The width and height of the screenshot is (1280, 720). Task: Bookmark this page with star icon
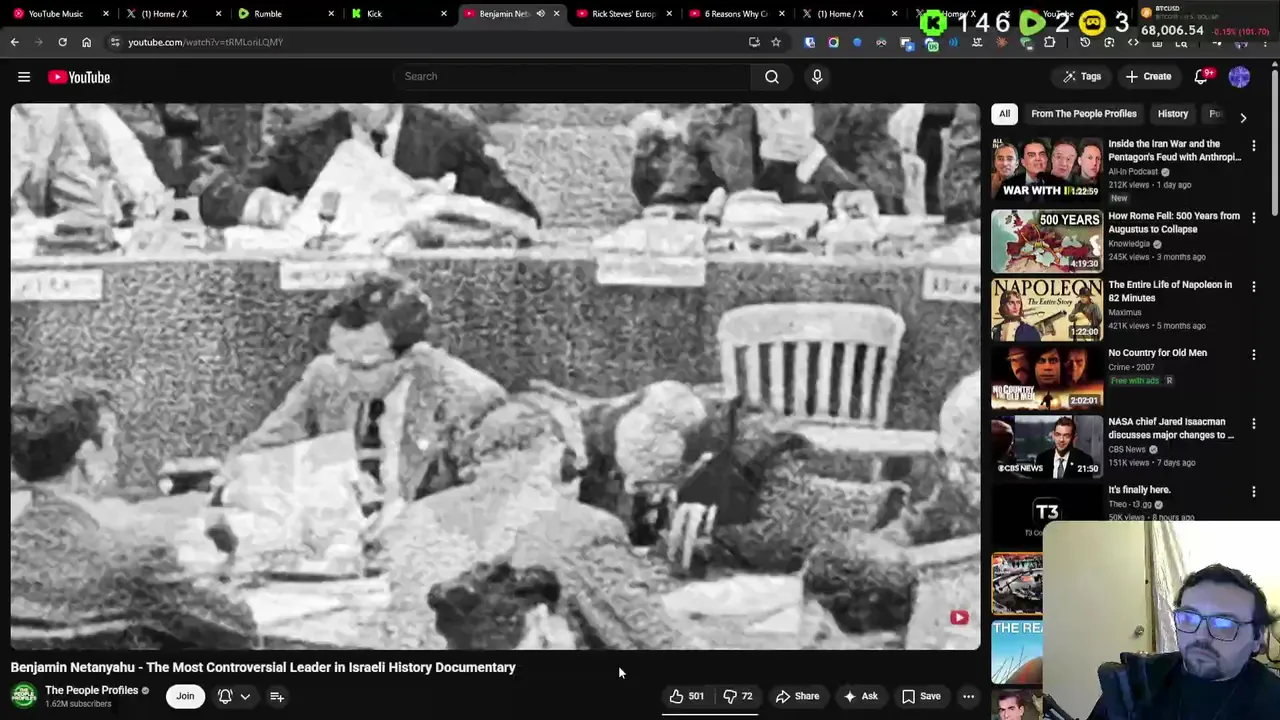(x=775, y=42)
